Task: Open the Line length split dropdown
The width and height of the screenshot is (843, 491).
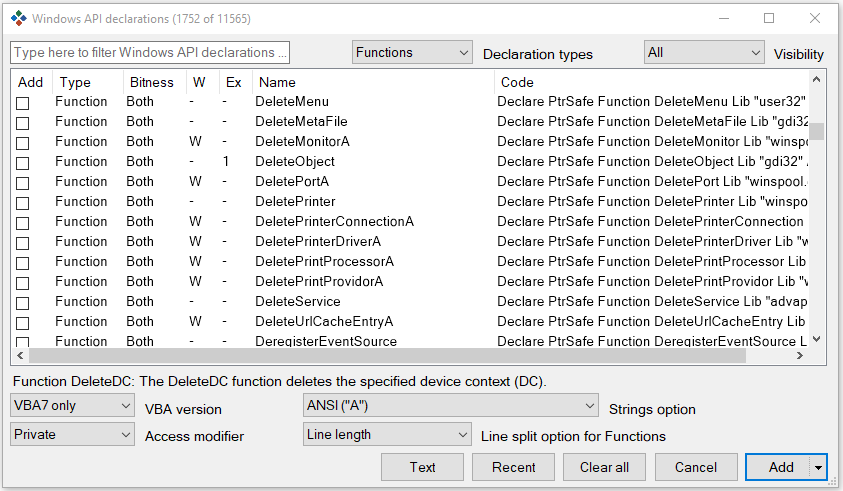Action: click(387, 434)
